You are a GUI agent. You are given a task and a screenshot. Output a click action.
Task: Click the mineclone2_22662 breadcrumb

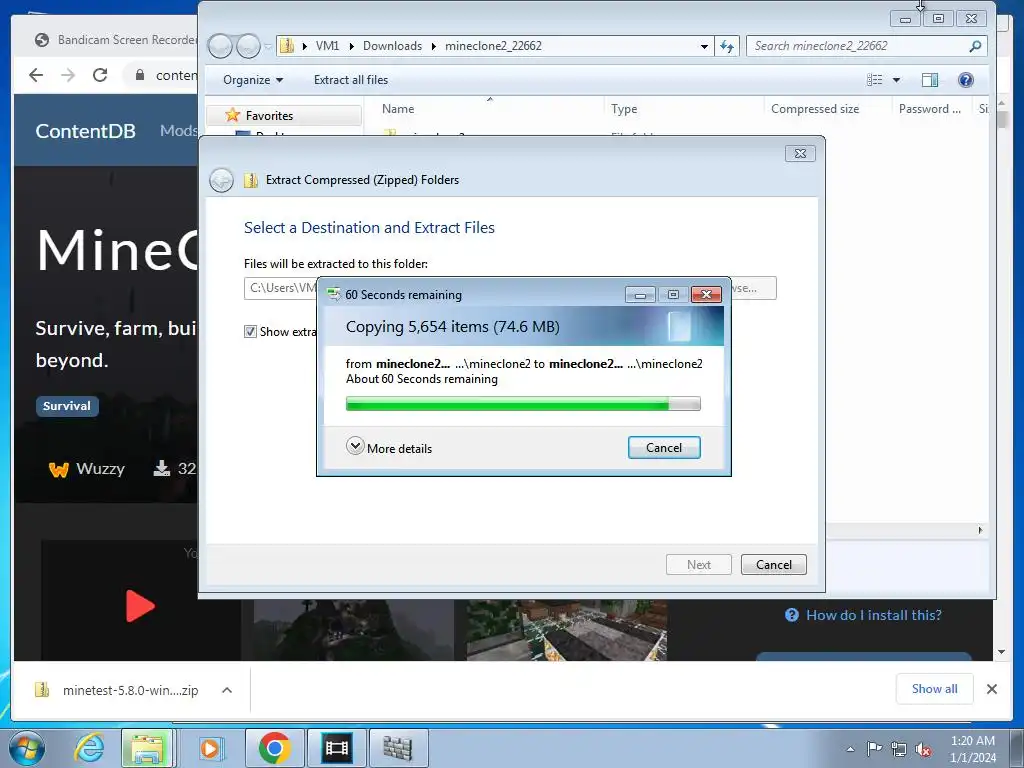coord(493,46)
